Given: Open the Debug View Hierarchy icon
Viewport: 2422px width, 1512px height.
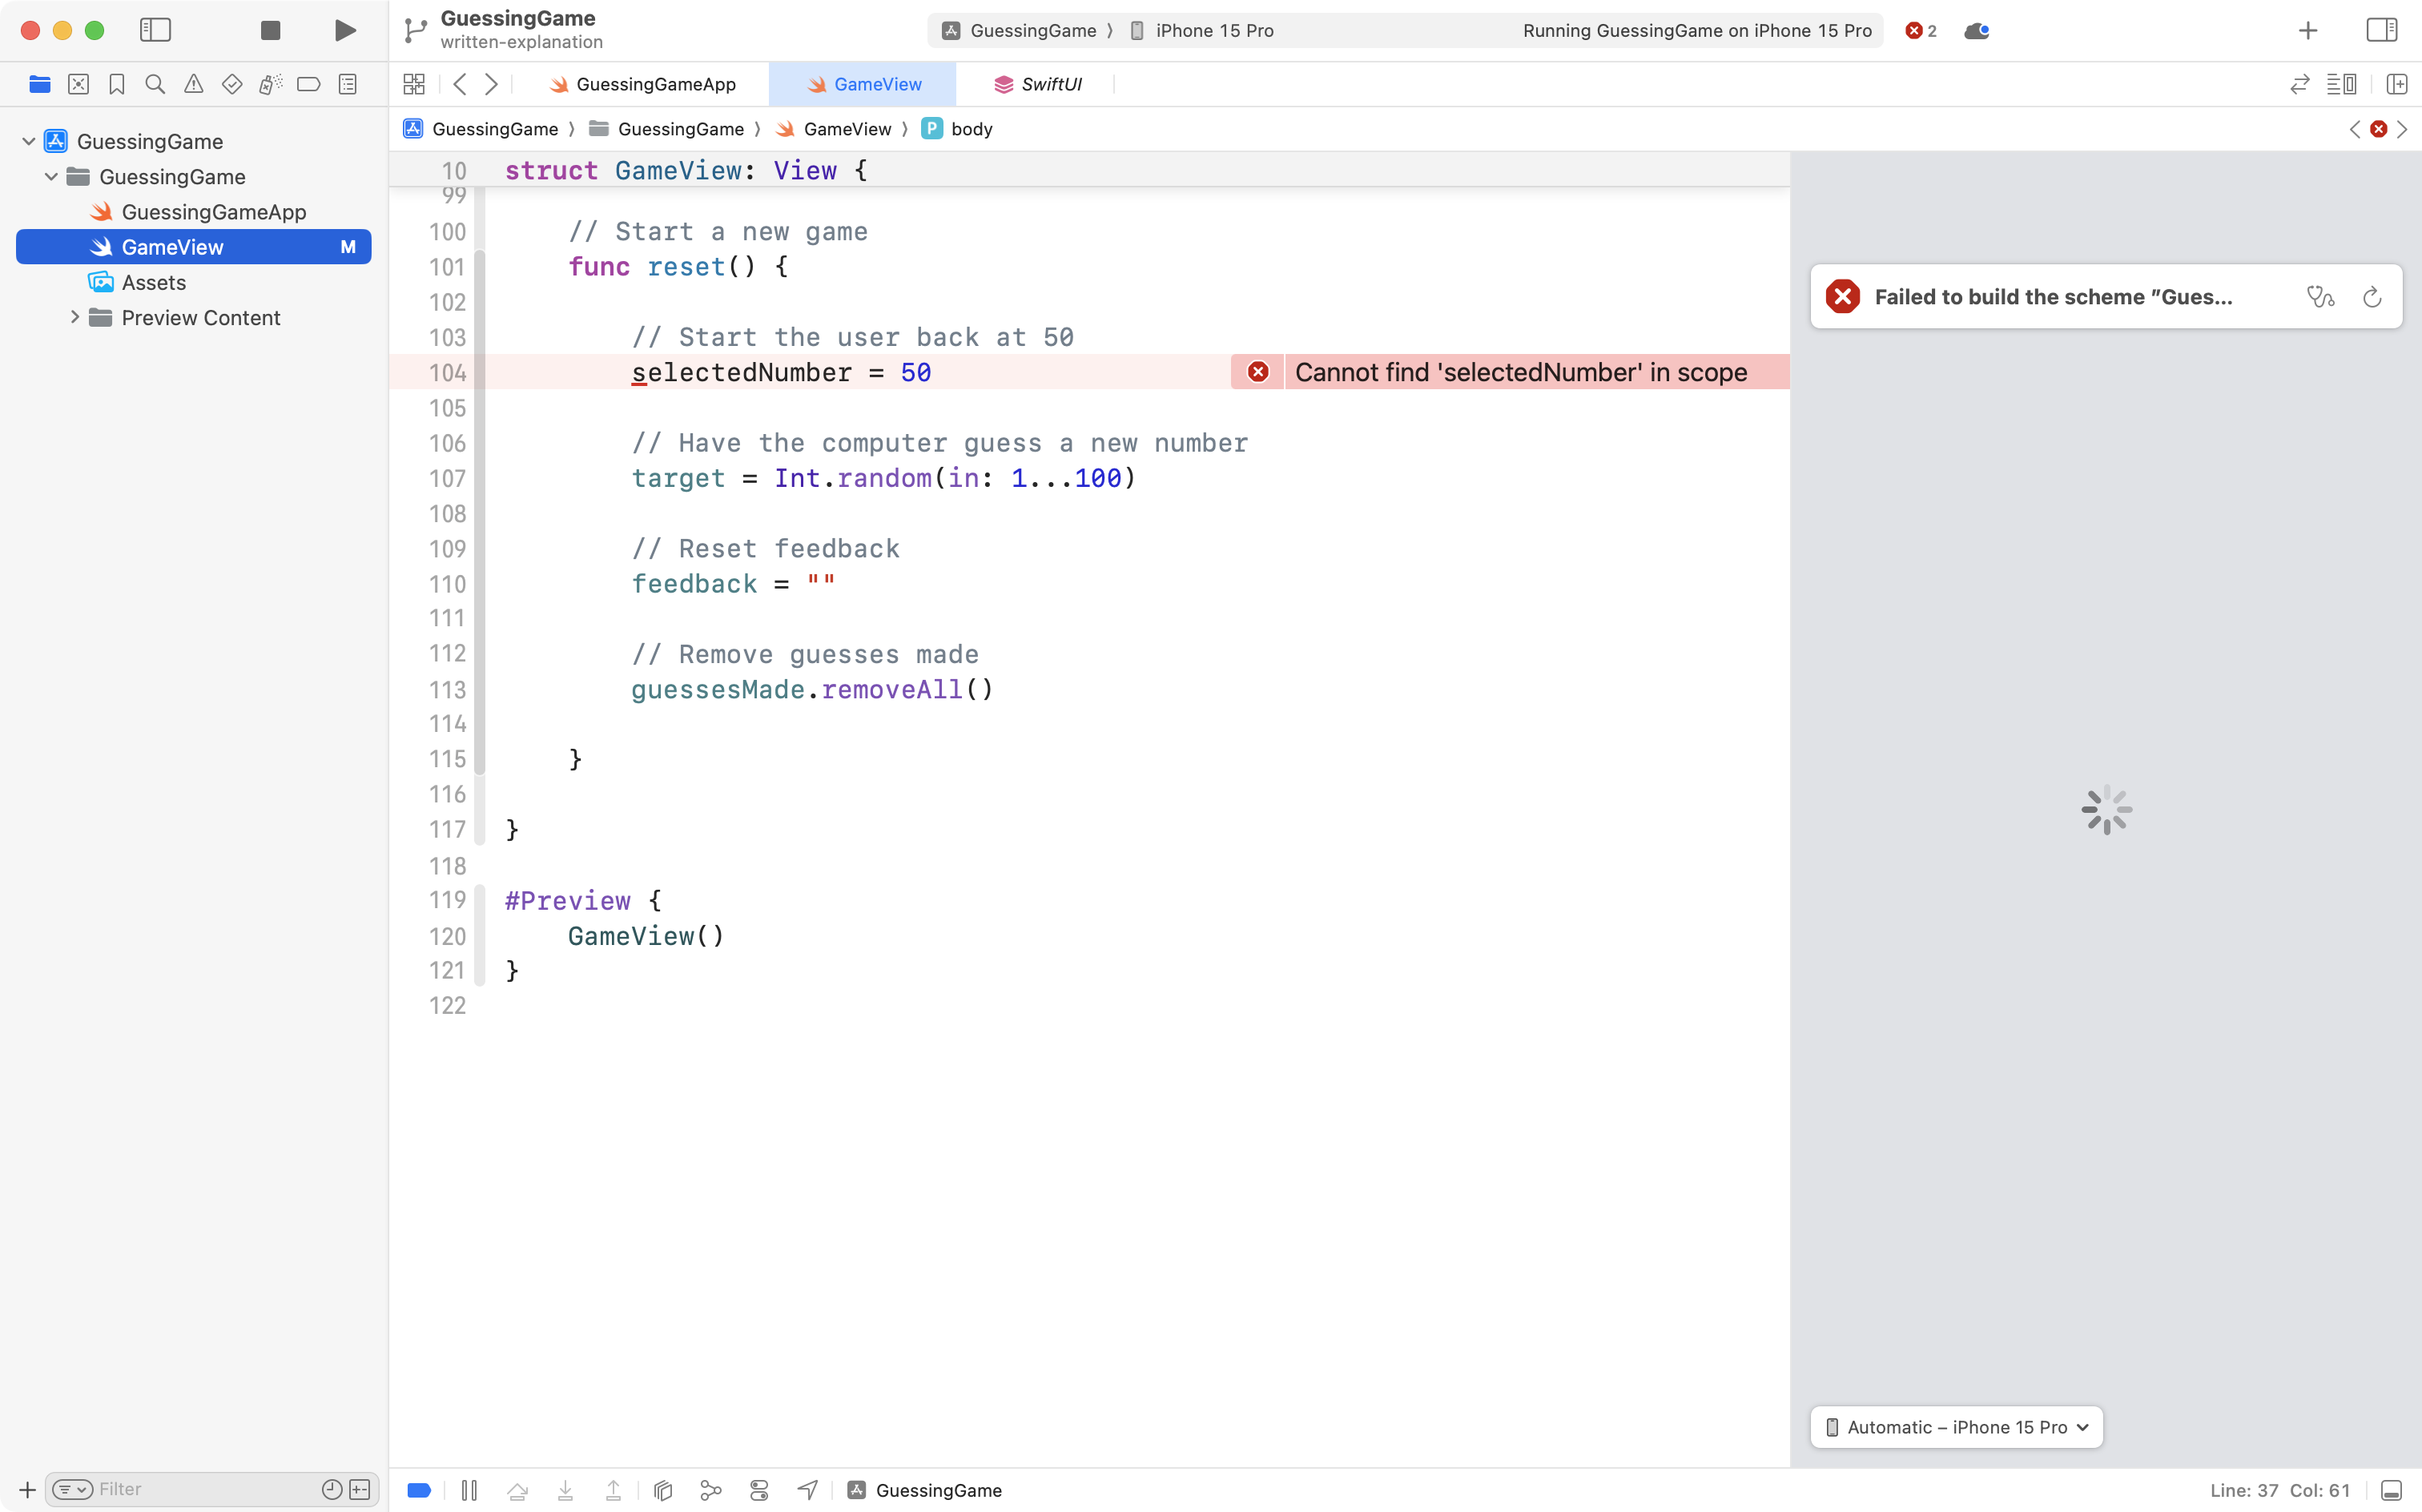Looking at the screenshot, I should (x=663, y=1490).
